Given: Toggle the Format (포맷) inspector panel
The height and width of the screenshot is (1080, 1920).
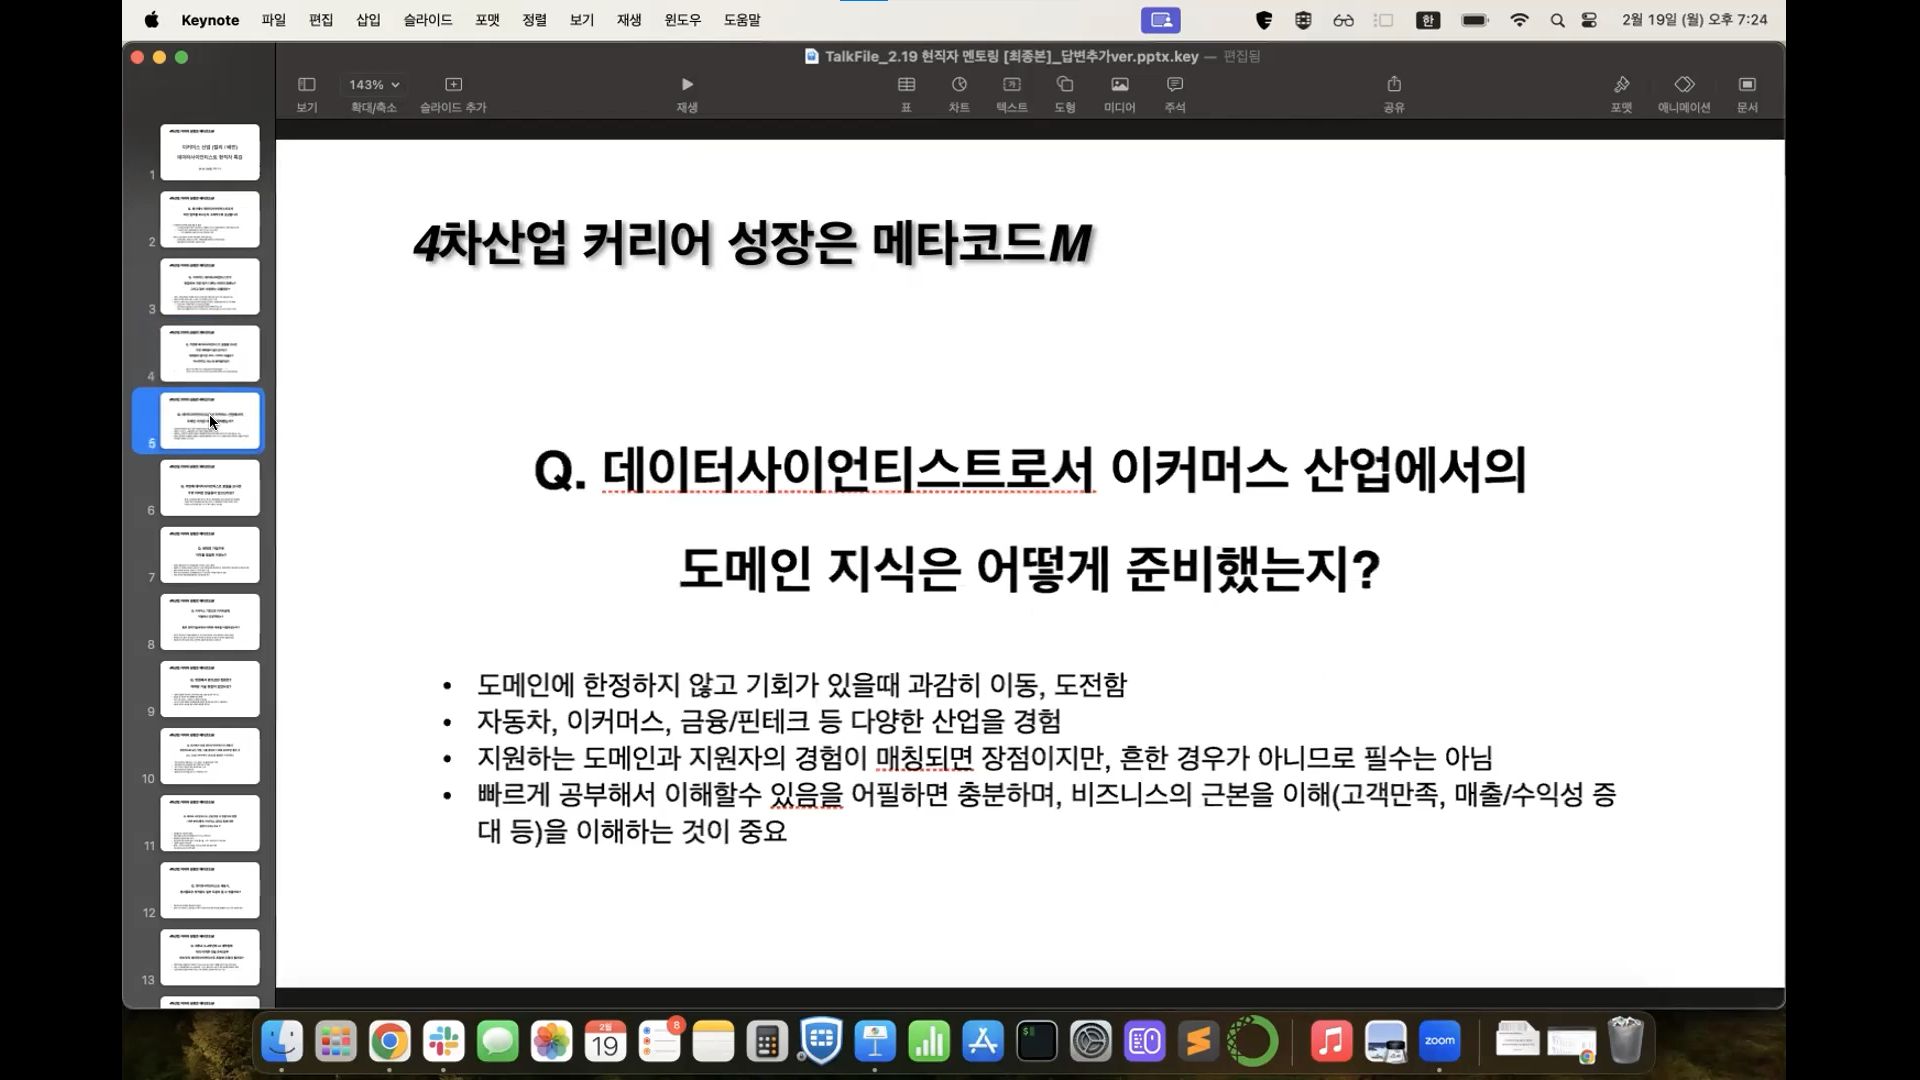Looking at the screenshot, I should tap(1621, 85).
